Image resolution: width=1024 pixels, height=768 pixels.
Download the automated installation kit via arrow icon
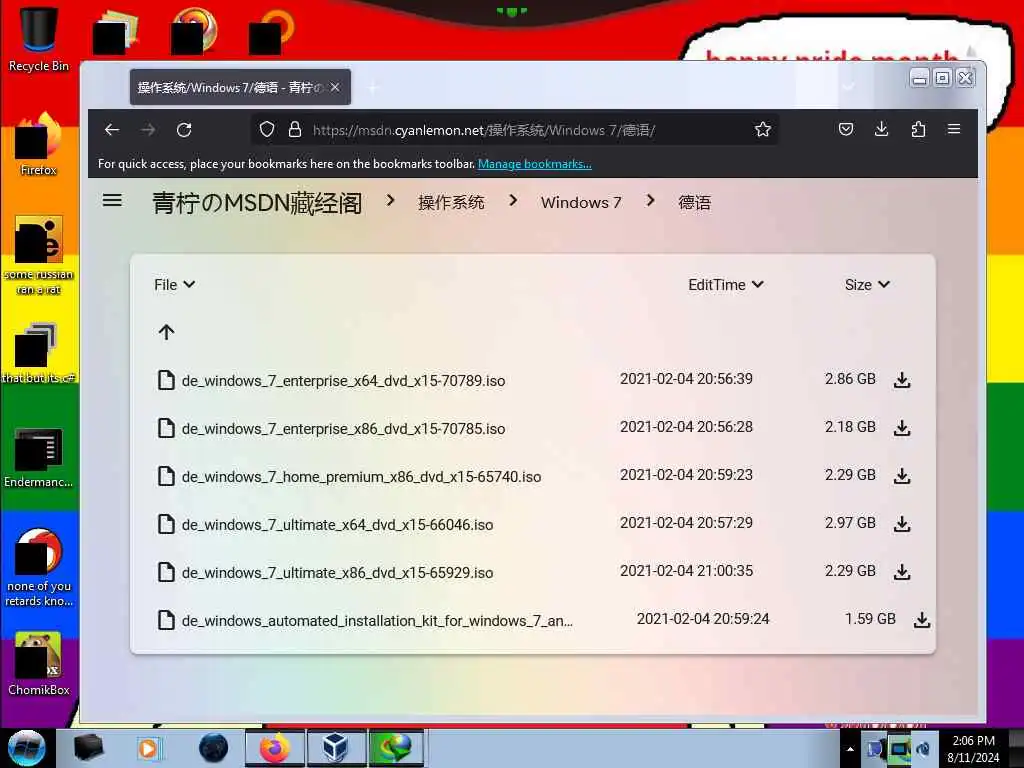coord(921,620)
